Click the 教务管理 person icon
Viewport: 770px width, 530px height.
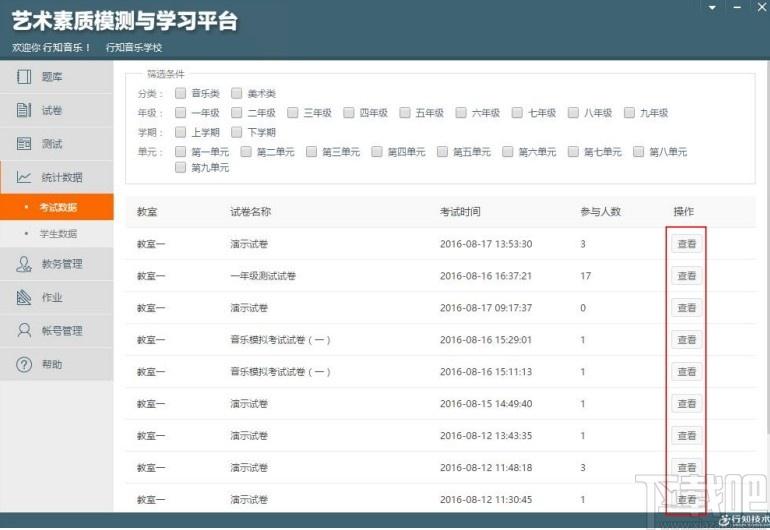tap(24, 264)
